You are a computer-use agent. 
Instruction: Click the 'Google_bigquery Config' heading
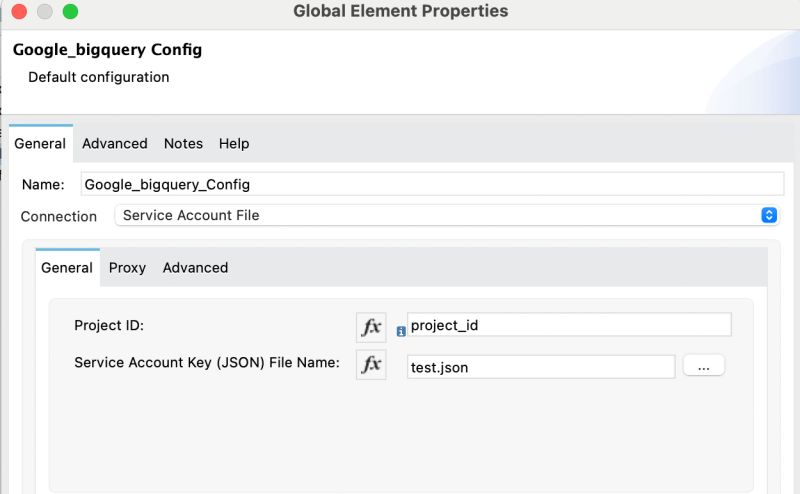click(107, 50)
